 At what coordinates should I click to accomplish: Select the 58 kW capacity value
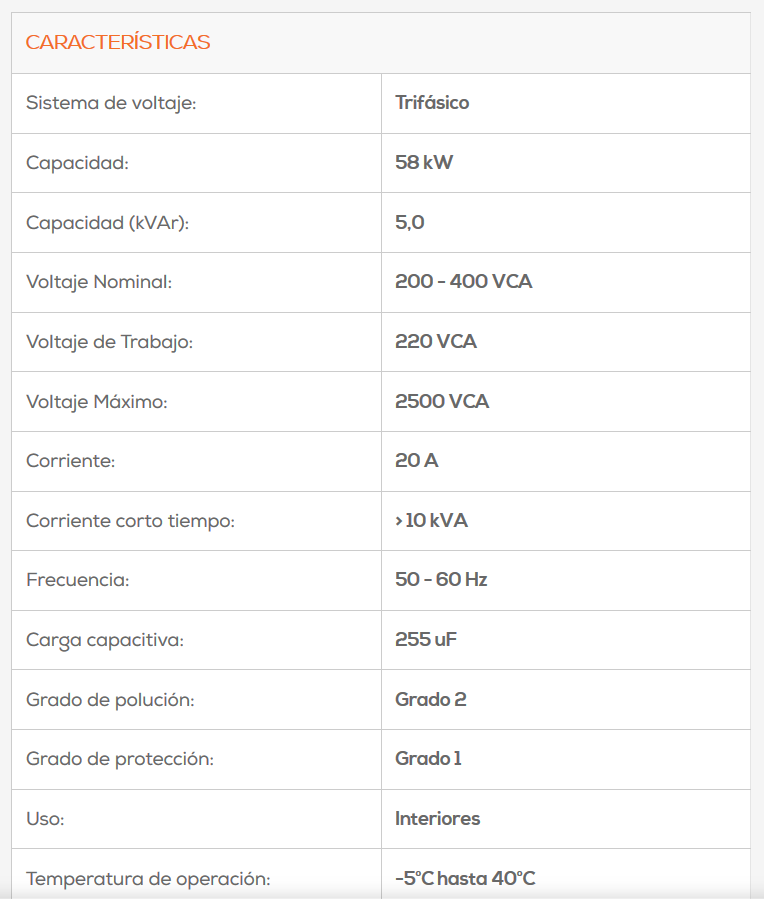coord(424,162)
